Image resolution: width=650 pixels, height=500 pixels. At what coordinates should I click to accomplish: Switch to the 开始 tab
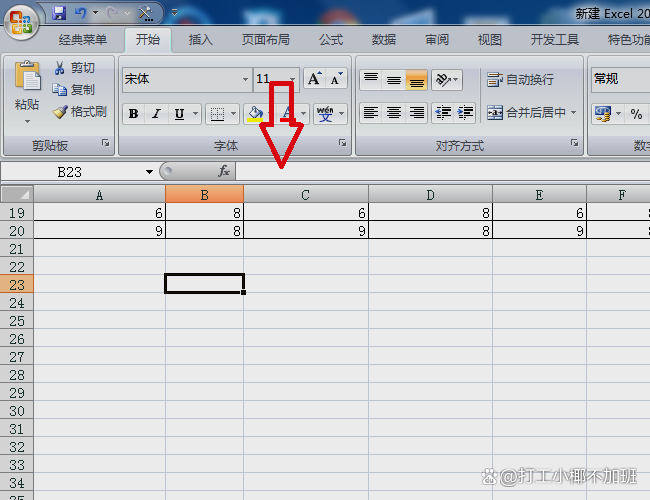[x=148, y=40]
